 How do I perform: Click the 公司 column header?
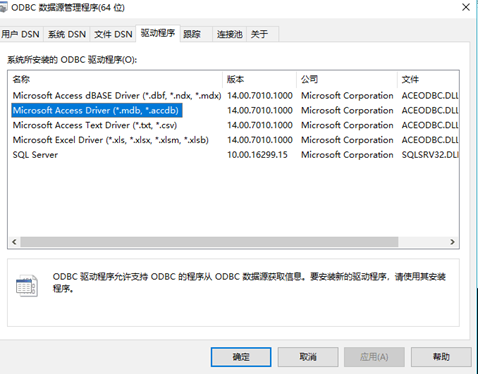(x=347, y=79)
